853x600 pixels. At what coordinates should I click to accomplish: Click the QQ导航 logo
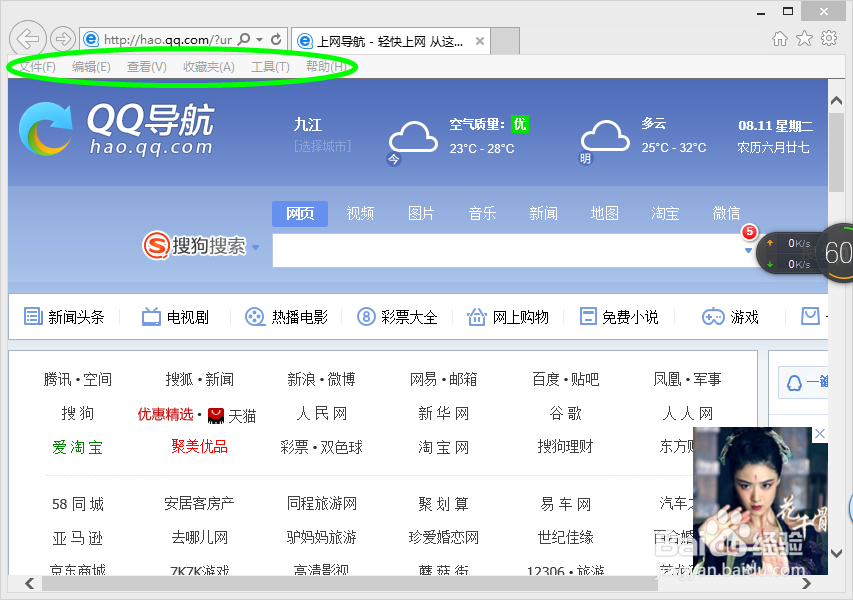(116, 129)
